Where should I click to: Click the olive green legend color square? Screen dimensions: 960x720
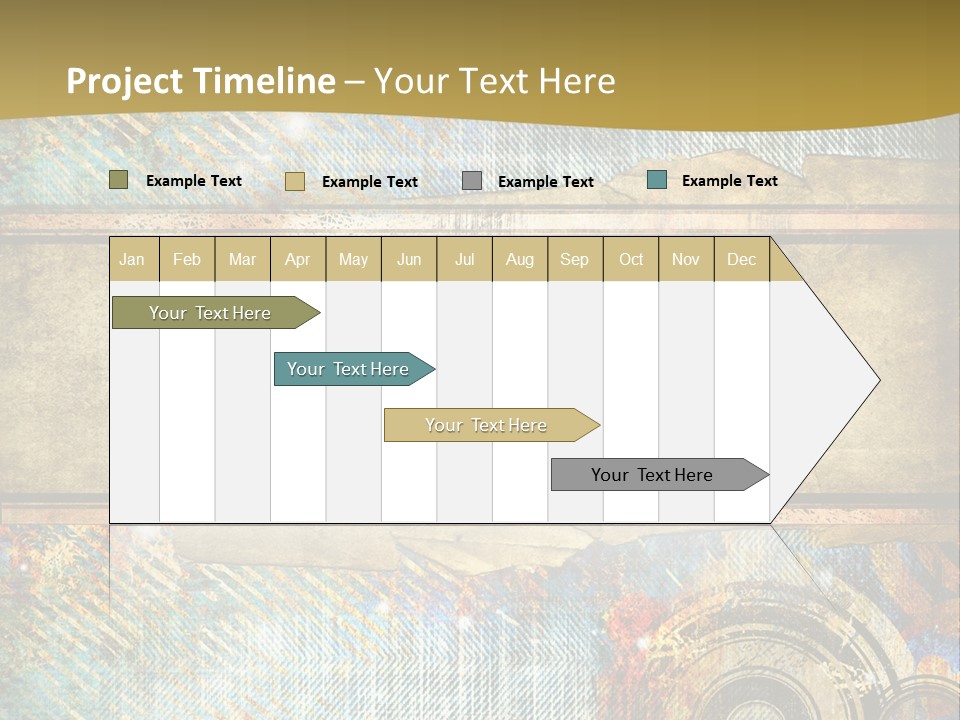coord(120,180)
